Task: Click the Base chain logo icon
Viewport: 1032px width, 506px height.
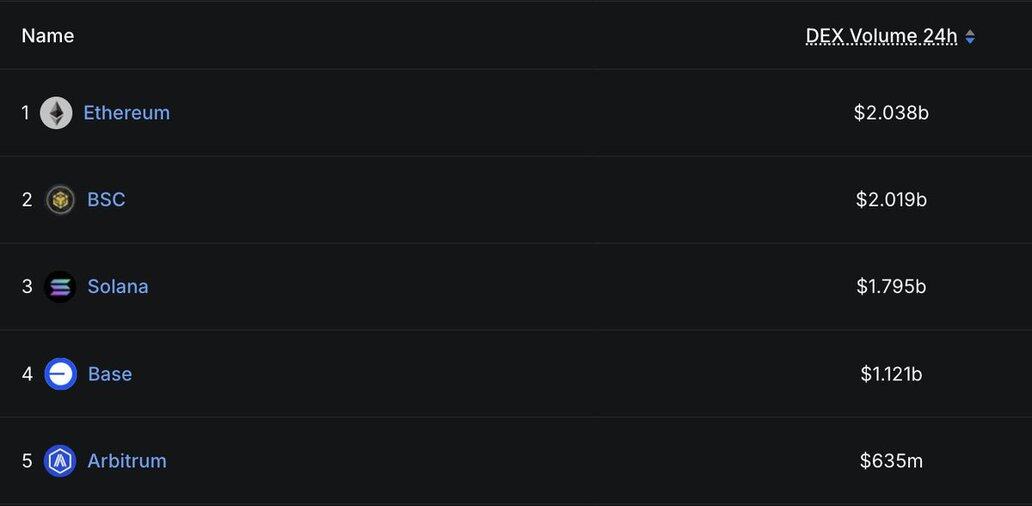Action: click(x=60, y=374)
